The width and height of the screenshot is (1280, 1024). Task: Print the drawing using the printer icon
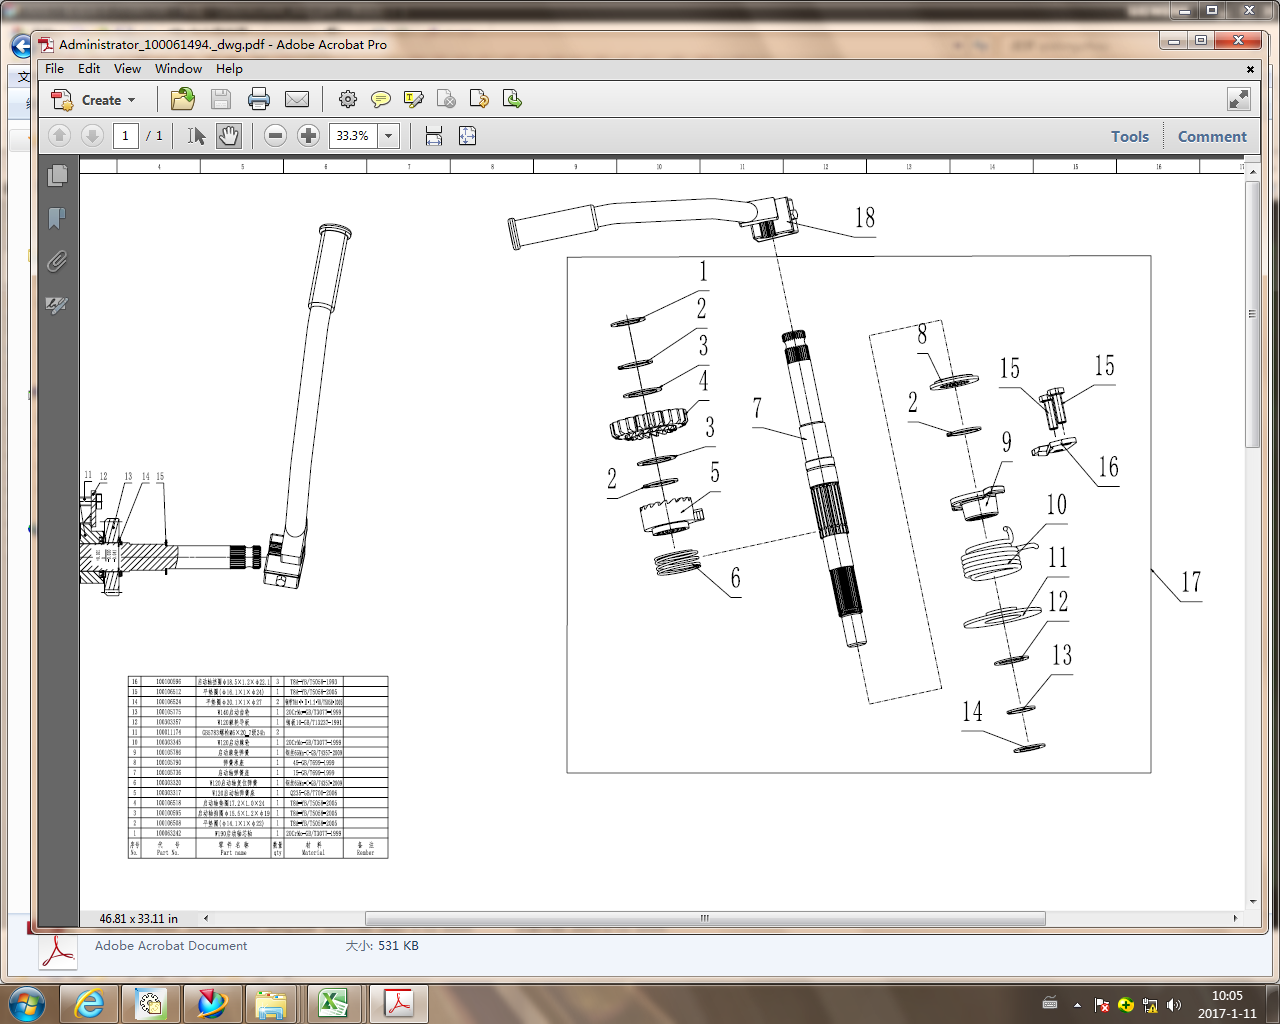(259, 99)
